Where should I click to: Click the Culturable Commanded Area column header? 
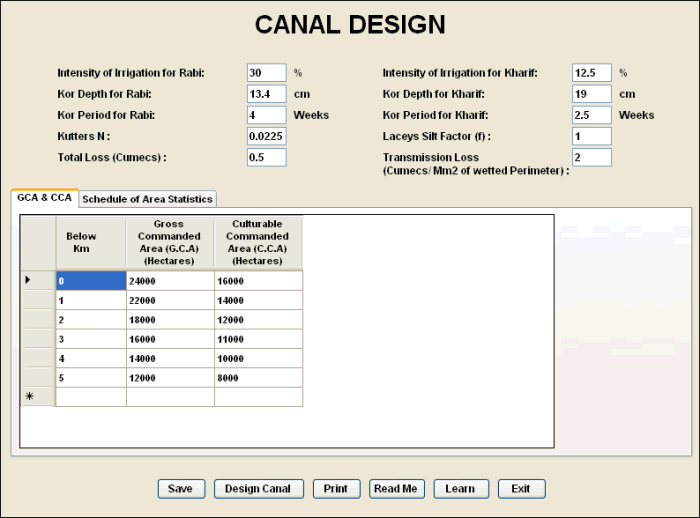coord(258,242)
